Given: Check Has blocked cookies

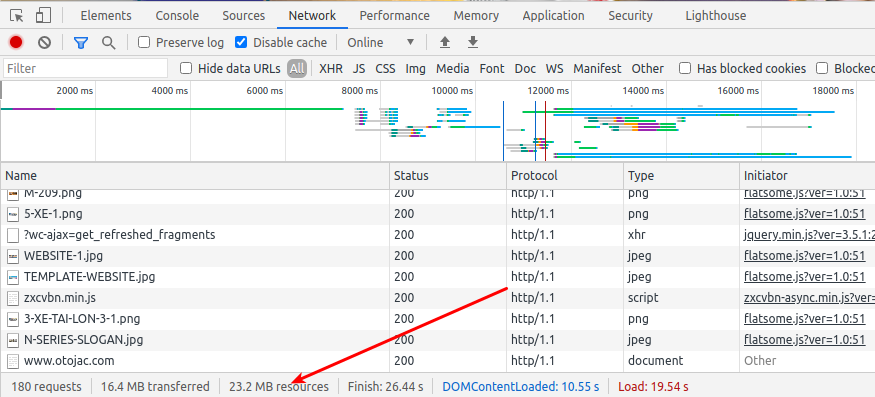Looking at the screenshot, I should 685,69.
